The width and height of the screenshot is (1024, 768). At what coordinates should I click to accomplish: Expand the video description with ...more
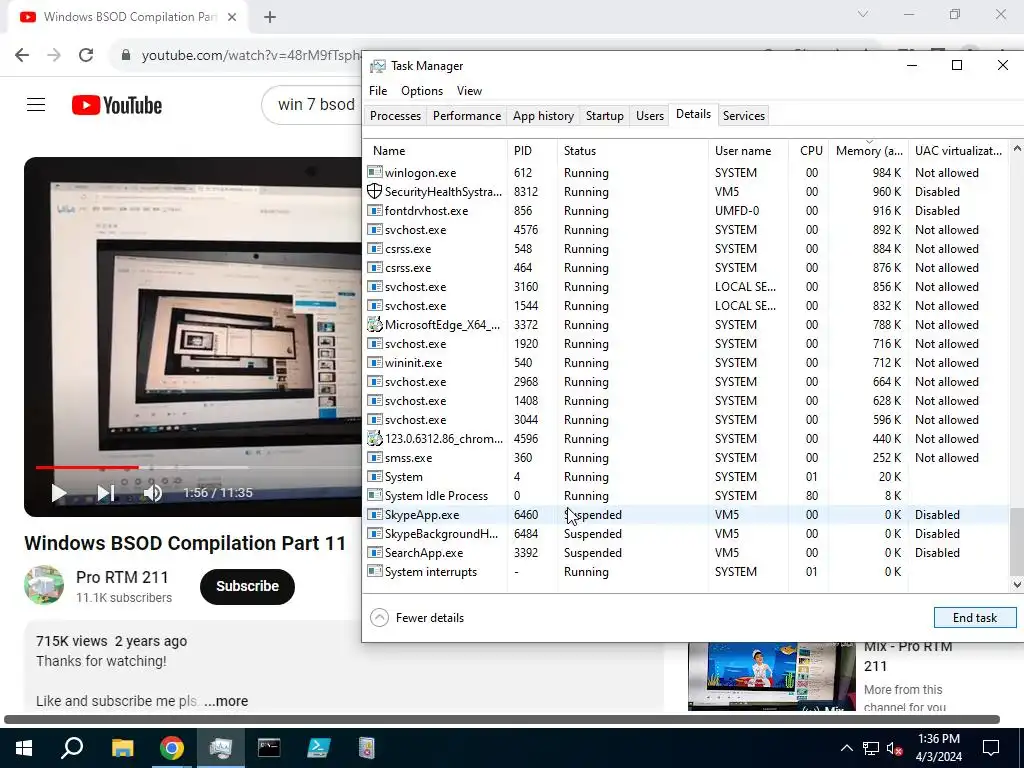[x=226, y=701]
